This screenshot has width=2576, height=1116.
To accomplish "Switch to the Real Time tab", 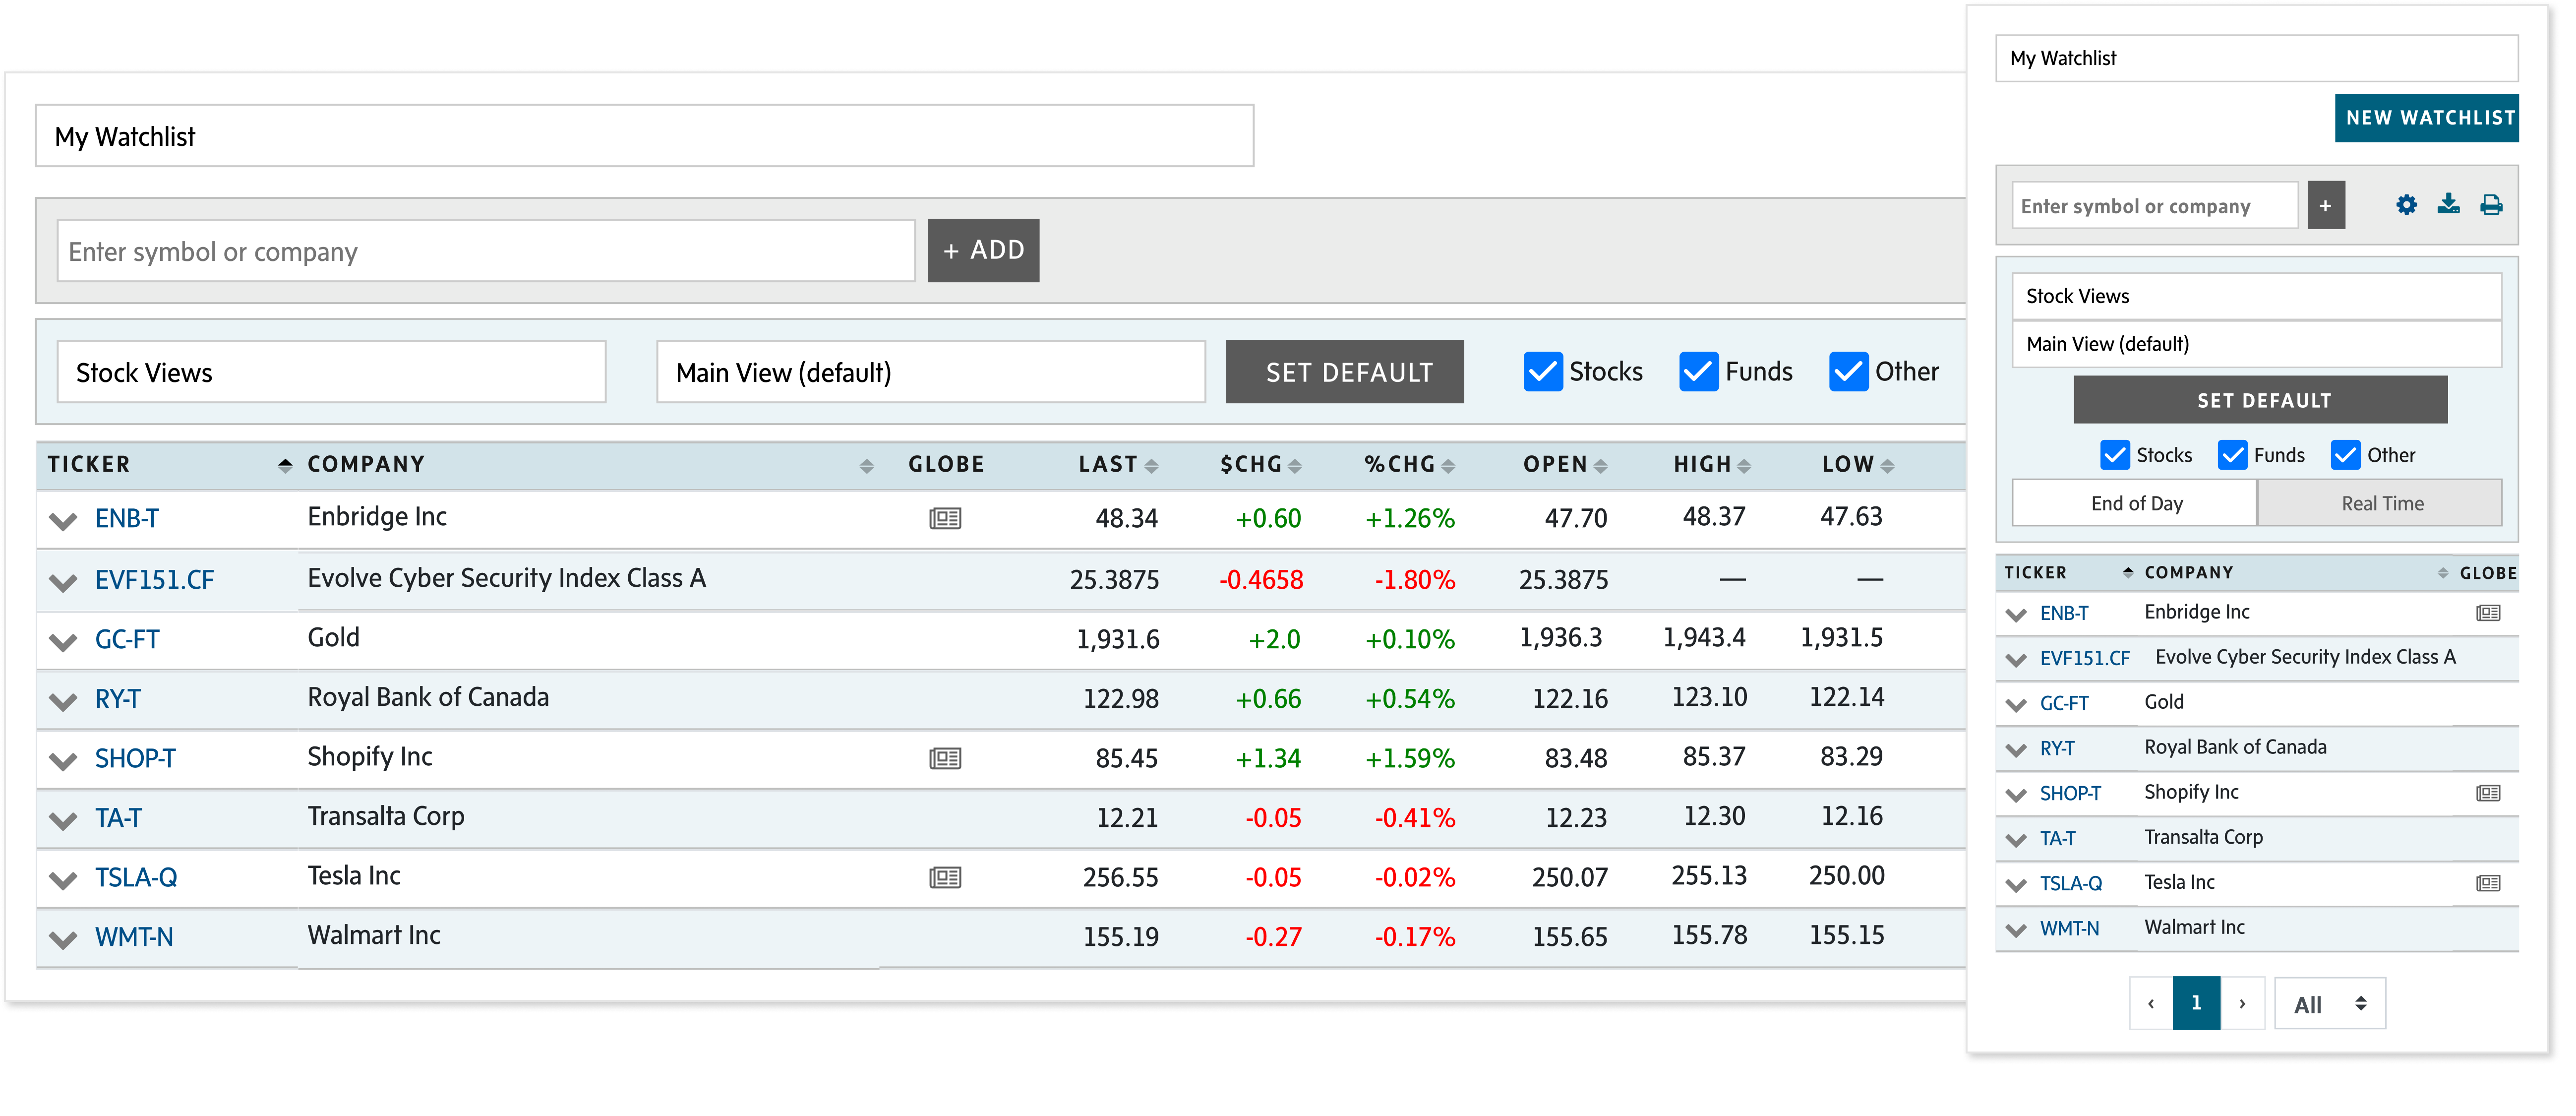I will click(2380, 503).
